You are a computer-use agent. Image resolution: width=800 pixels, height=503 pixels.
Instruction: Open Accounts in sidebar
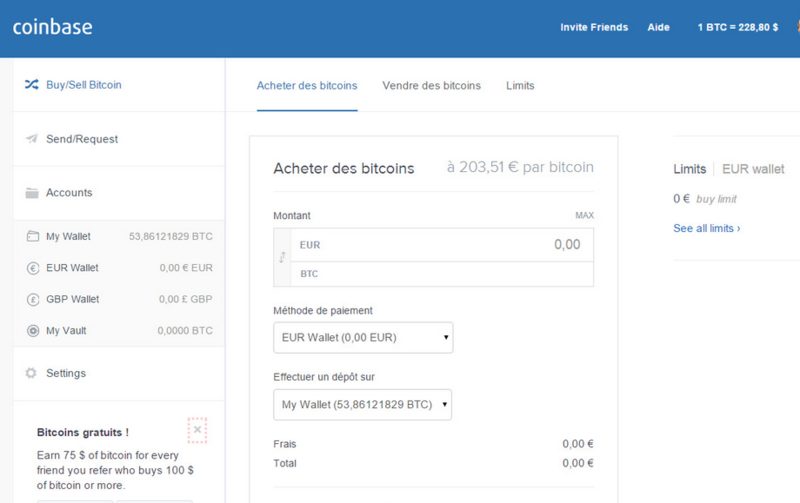(x=119, y=193)
